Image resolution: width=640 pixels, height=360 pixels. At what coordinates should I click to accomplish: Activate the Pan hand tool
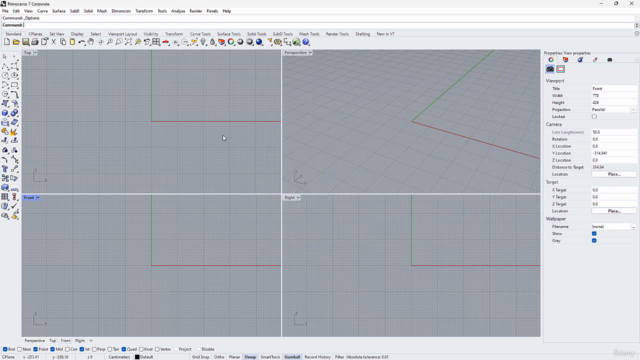pyautogui.click(x=91, y=42)
